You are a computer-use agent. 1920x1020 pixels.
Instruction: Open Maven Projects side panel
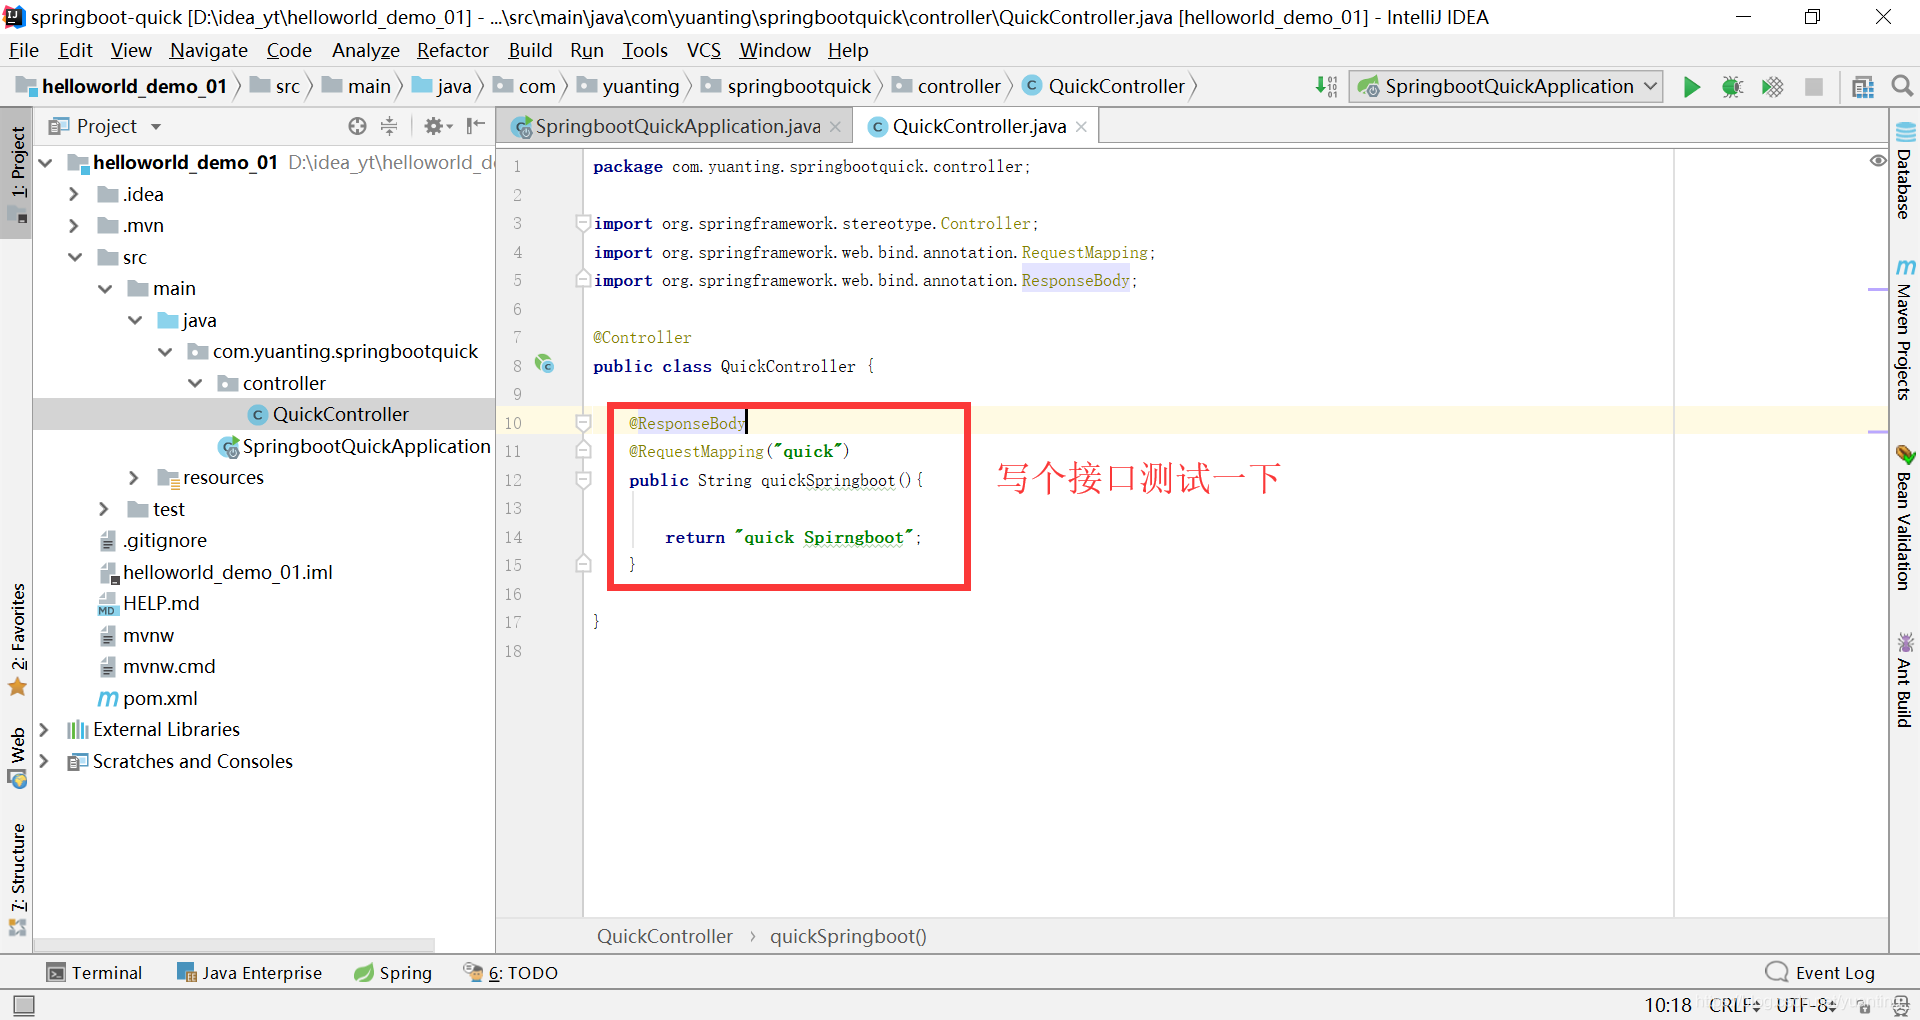pos(1905,330)
